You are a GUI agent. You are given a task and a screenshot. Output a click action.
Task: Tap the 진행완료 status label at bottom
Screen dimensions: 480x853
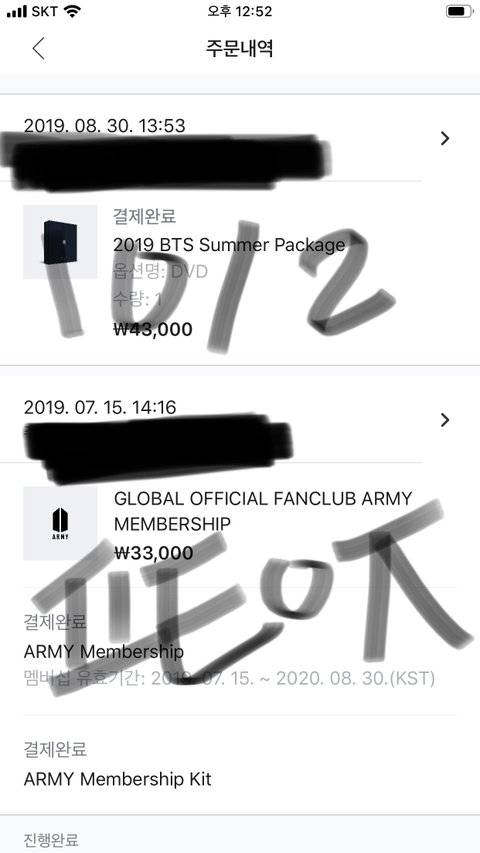[x=51, y=839]
